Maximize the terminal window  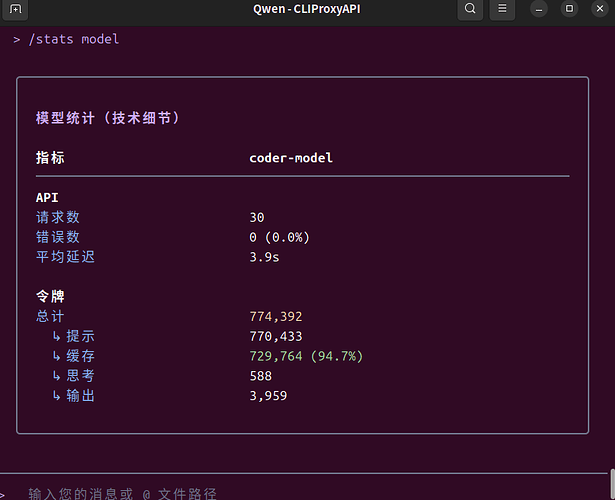click(570, 9)
